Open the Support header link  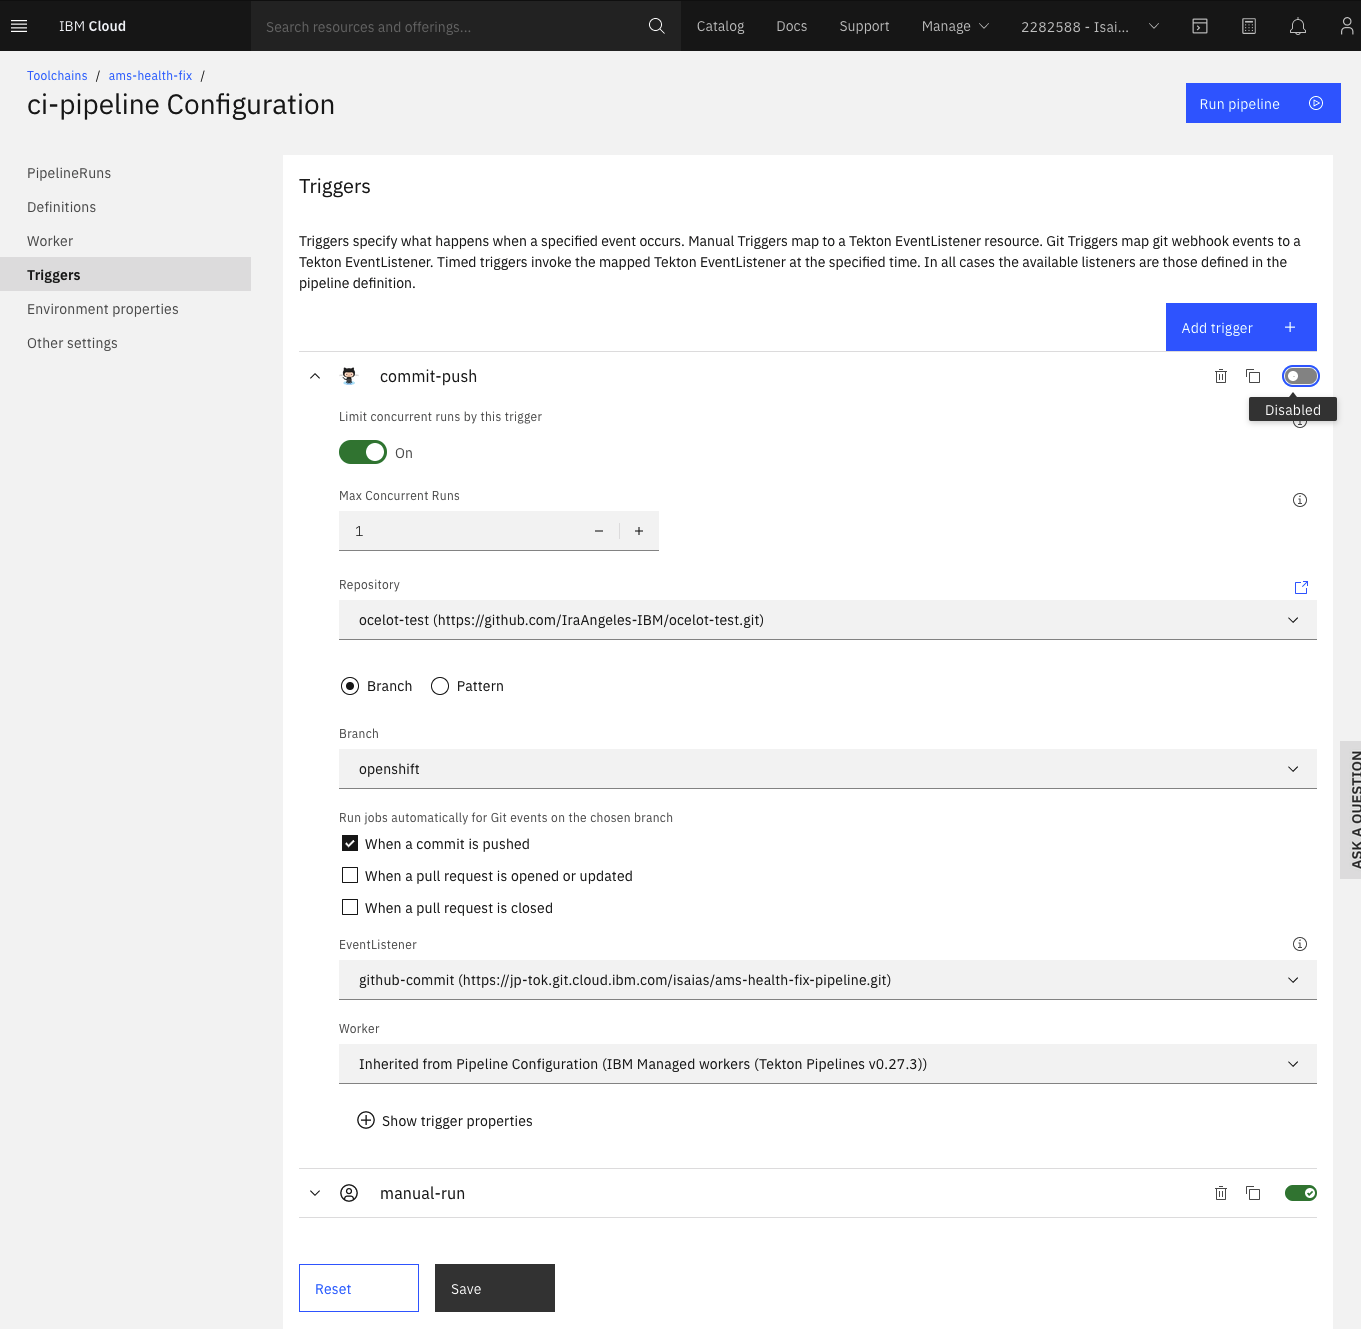pyautogui.click(x=864, y=26)
